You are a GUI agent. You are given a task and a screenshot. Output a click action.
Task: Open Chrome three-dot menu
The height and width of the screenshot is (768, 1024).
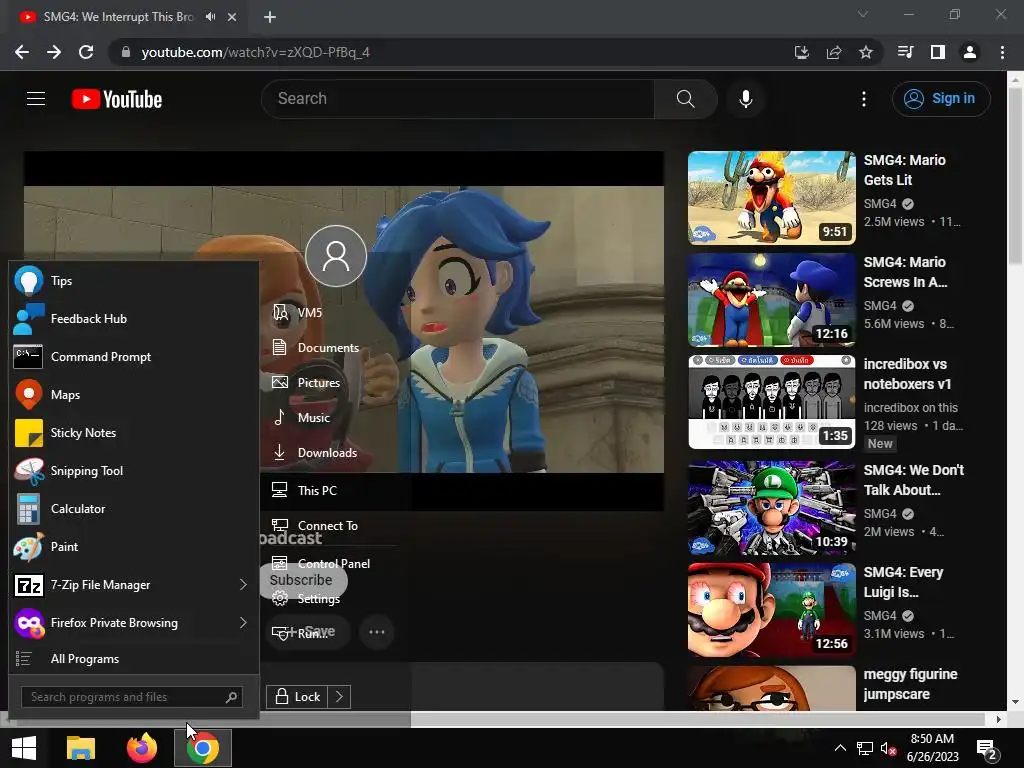point(1002,52)
